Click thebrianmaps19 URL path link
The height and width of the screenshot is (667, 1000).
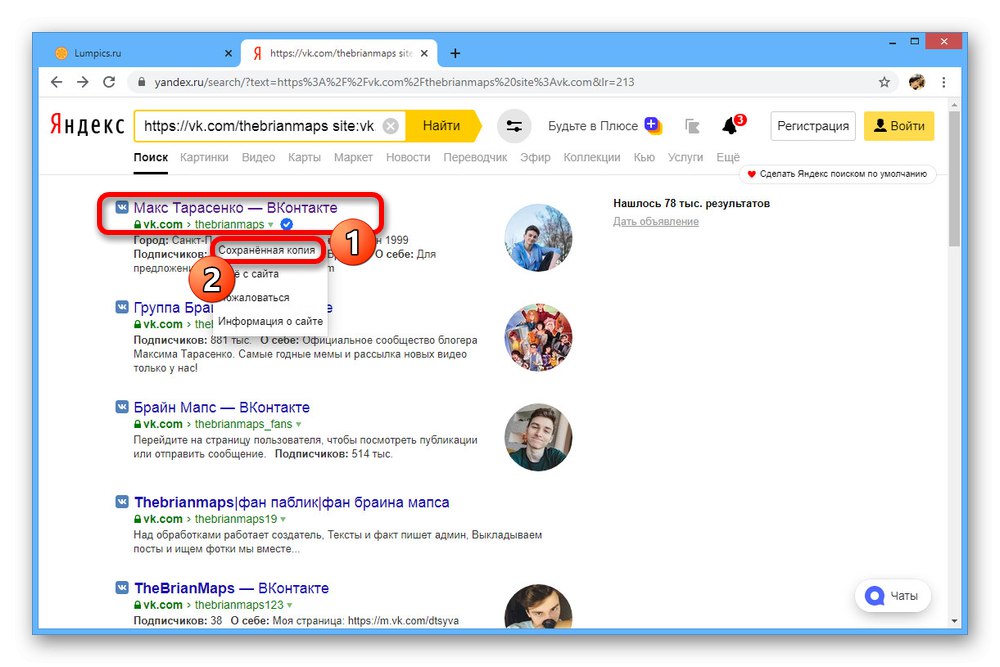pyautogui.click(x=236, y=520)
